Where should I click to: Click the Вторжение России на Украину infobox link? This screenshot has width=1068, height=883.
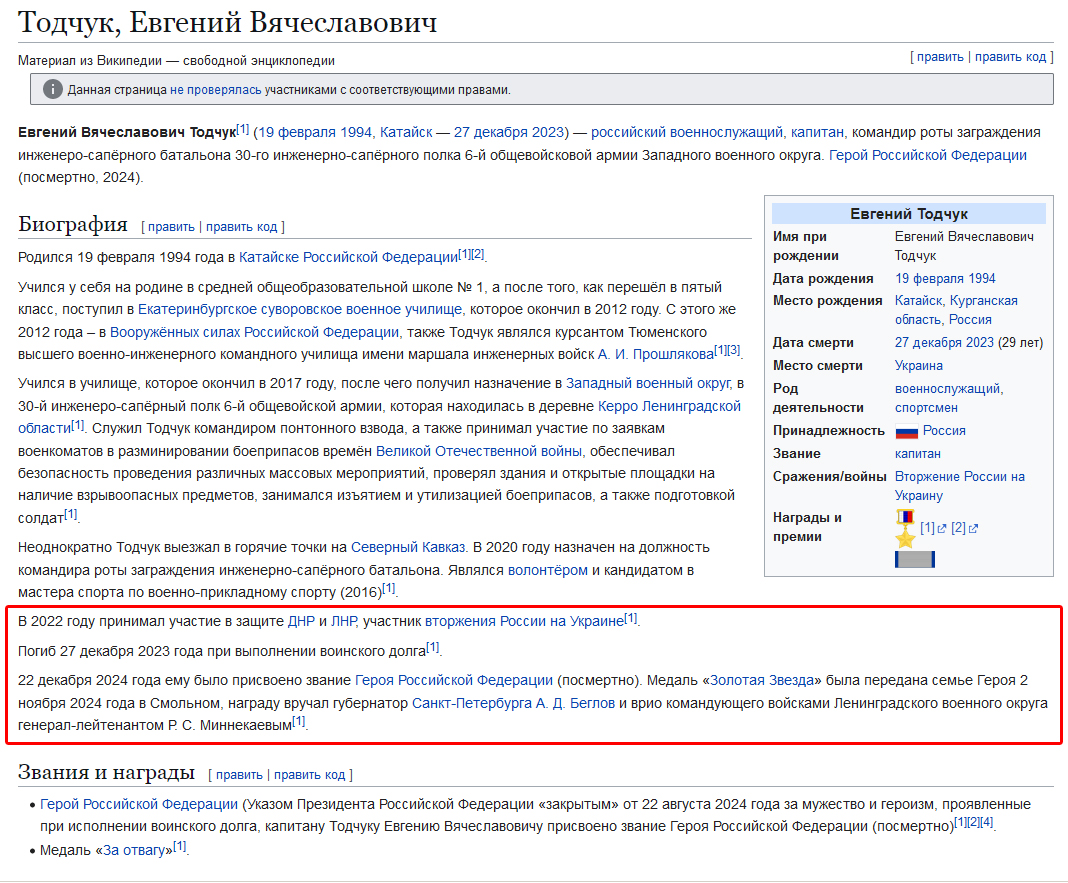959,477
